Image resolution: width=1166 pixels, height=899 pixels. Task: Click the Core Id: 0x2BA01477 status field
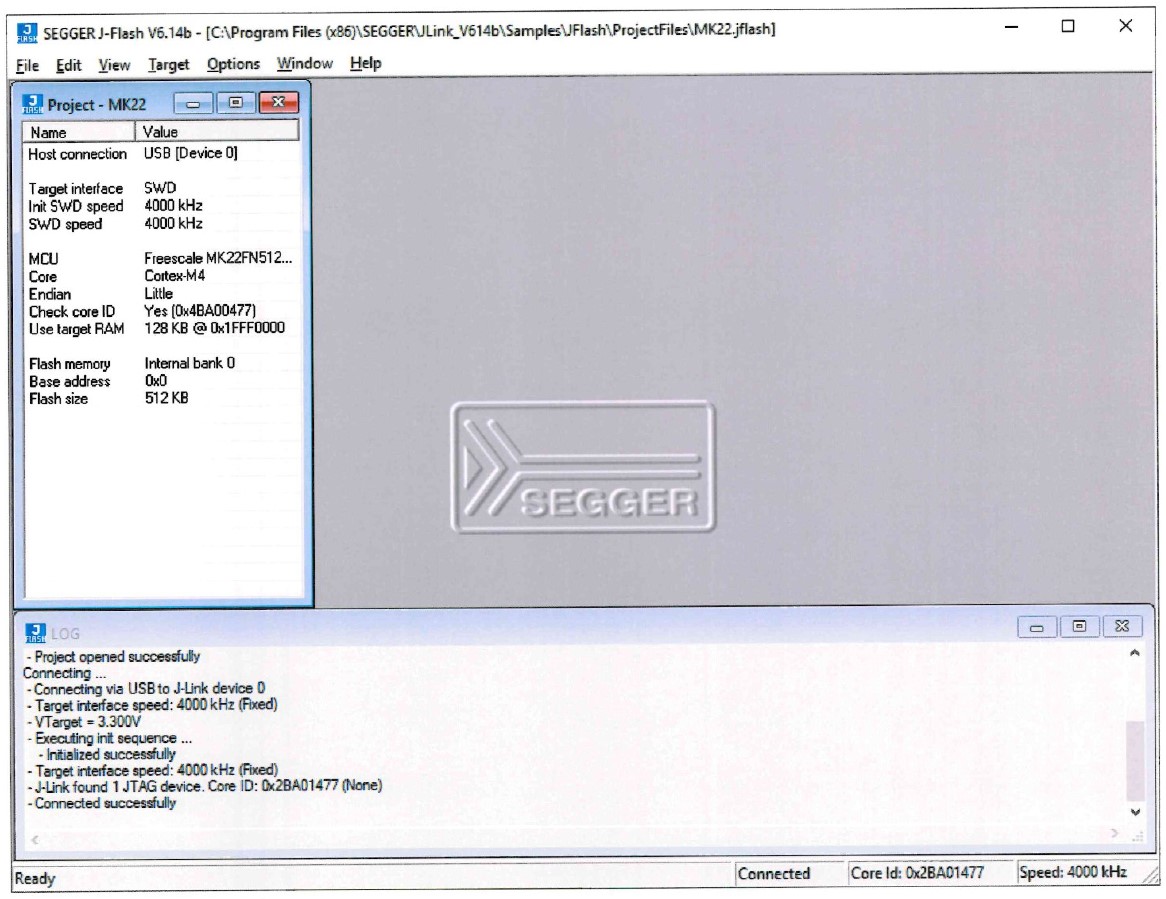coord(932,873)
